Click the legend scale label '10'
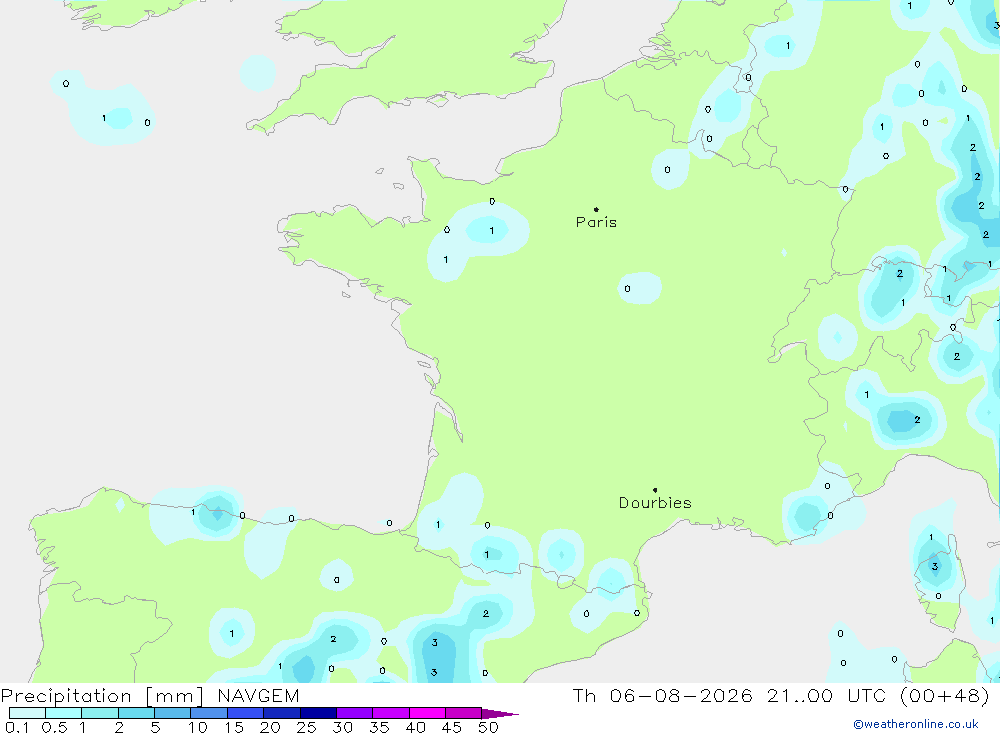Viewport: 1000px width, 733px height. tap(198, 727)
